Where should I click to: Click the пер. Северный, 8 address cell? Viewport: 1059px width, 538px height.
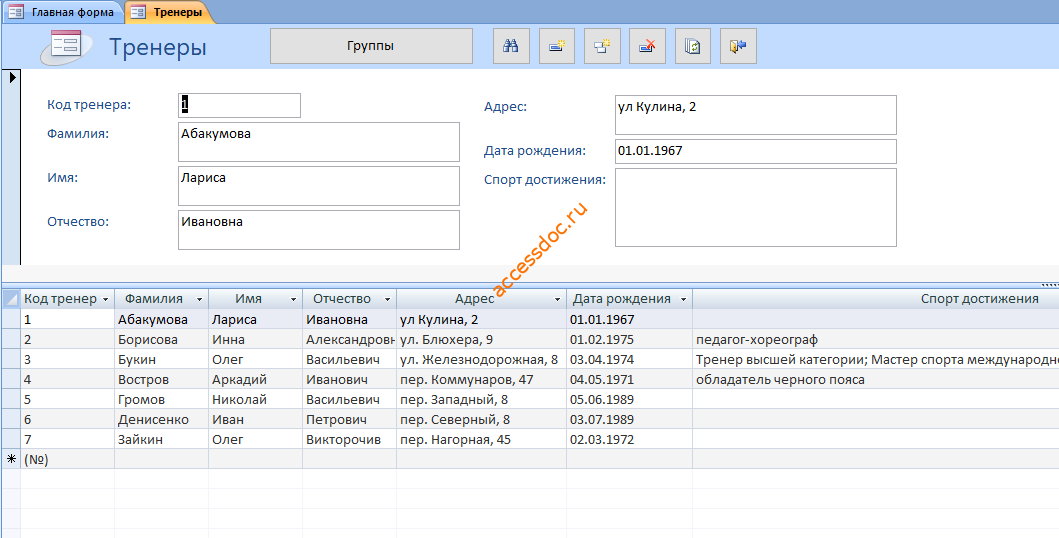482,419
